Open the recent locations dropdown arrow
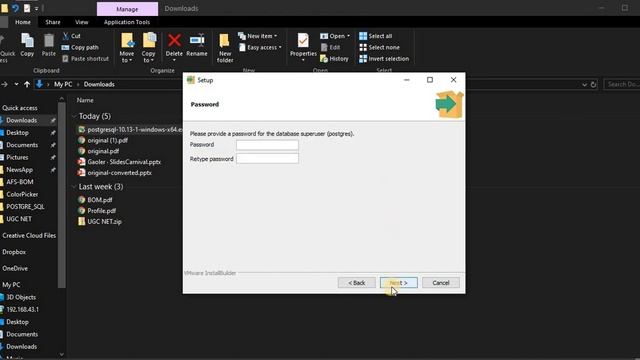The width and height of the screenshot is (640, 360). (x=16, y=84)
